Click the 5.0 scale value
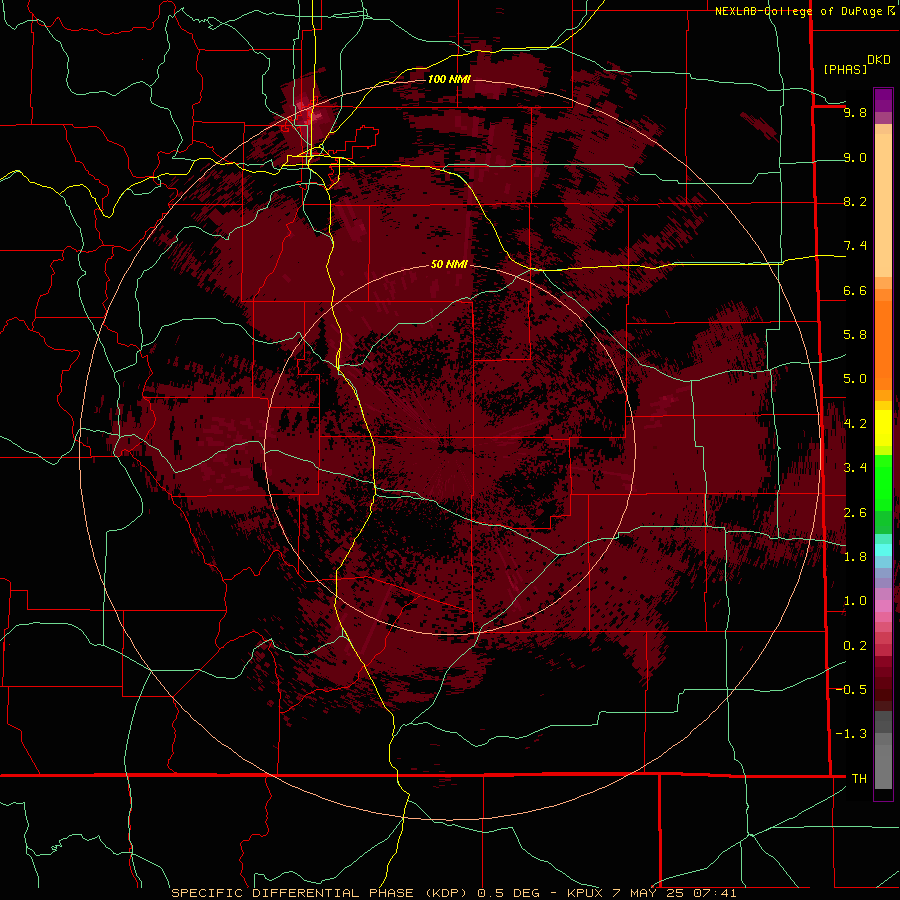This screenshot has width=900, height=900. [855, 379]
